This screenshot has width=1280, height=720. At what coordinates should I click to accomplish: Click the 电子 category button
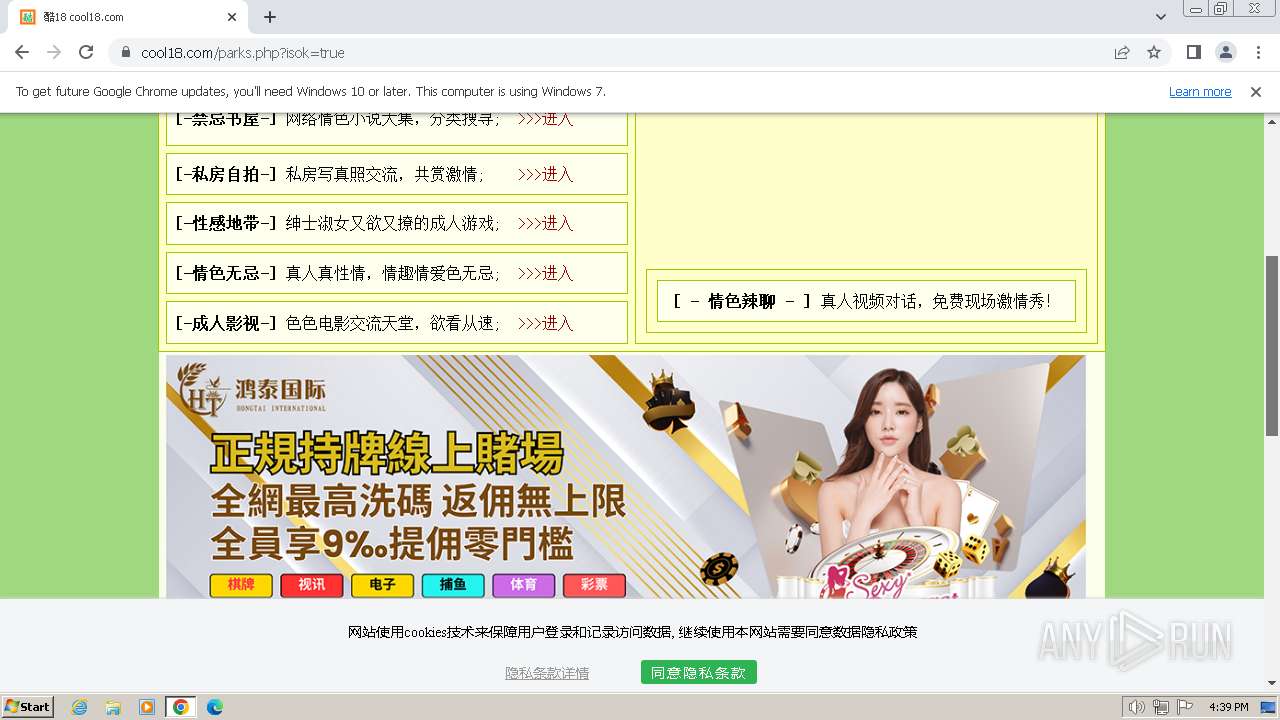pyautogui.click(x=383, y=585)
